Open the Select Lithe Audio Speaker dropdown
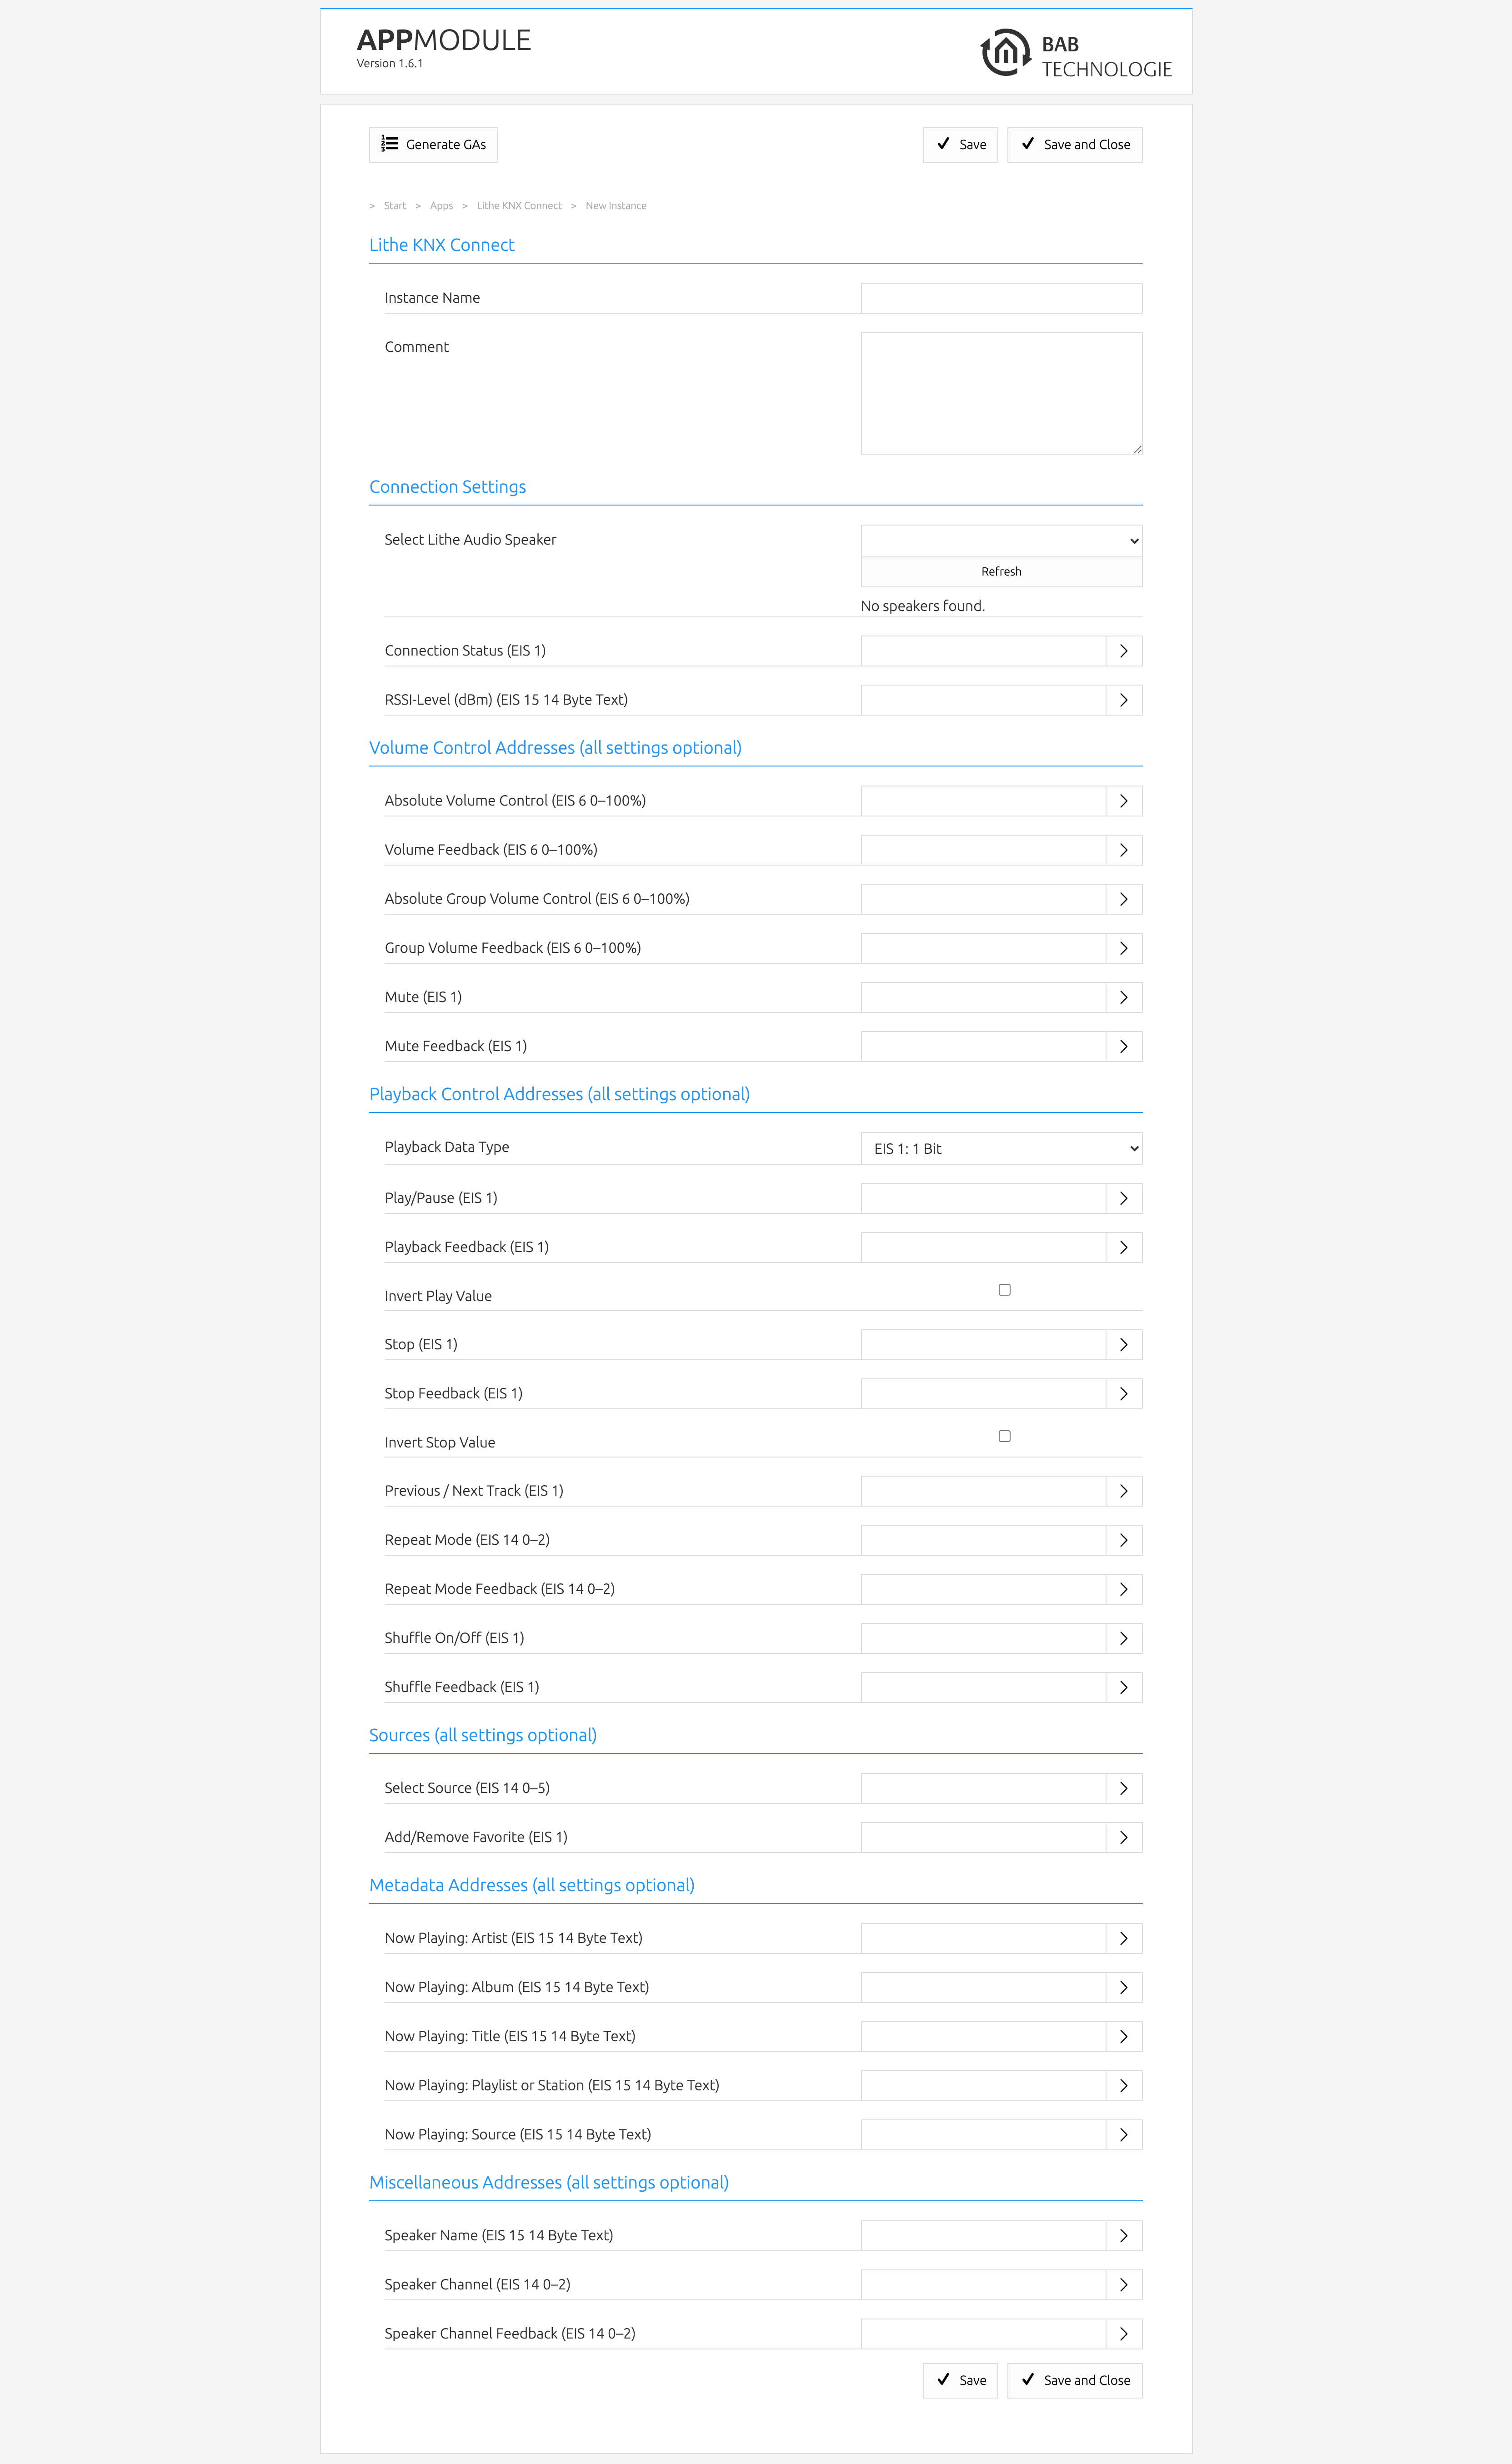The image size is (1512, 2464). coord(1000,541)
